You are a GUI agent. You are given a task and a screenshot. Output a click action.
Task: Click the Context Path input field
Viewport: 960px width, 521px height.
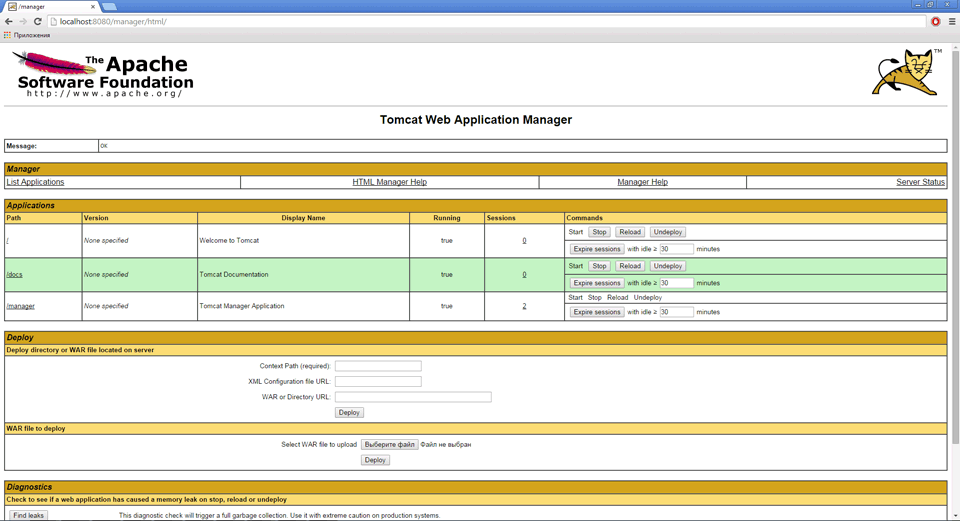pos(378,366)
